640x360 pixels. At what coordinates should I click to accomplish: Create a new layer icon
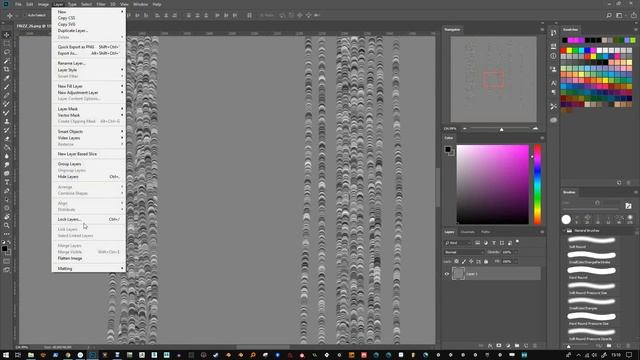[x=526, y=346]
